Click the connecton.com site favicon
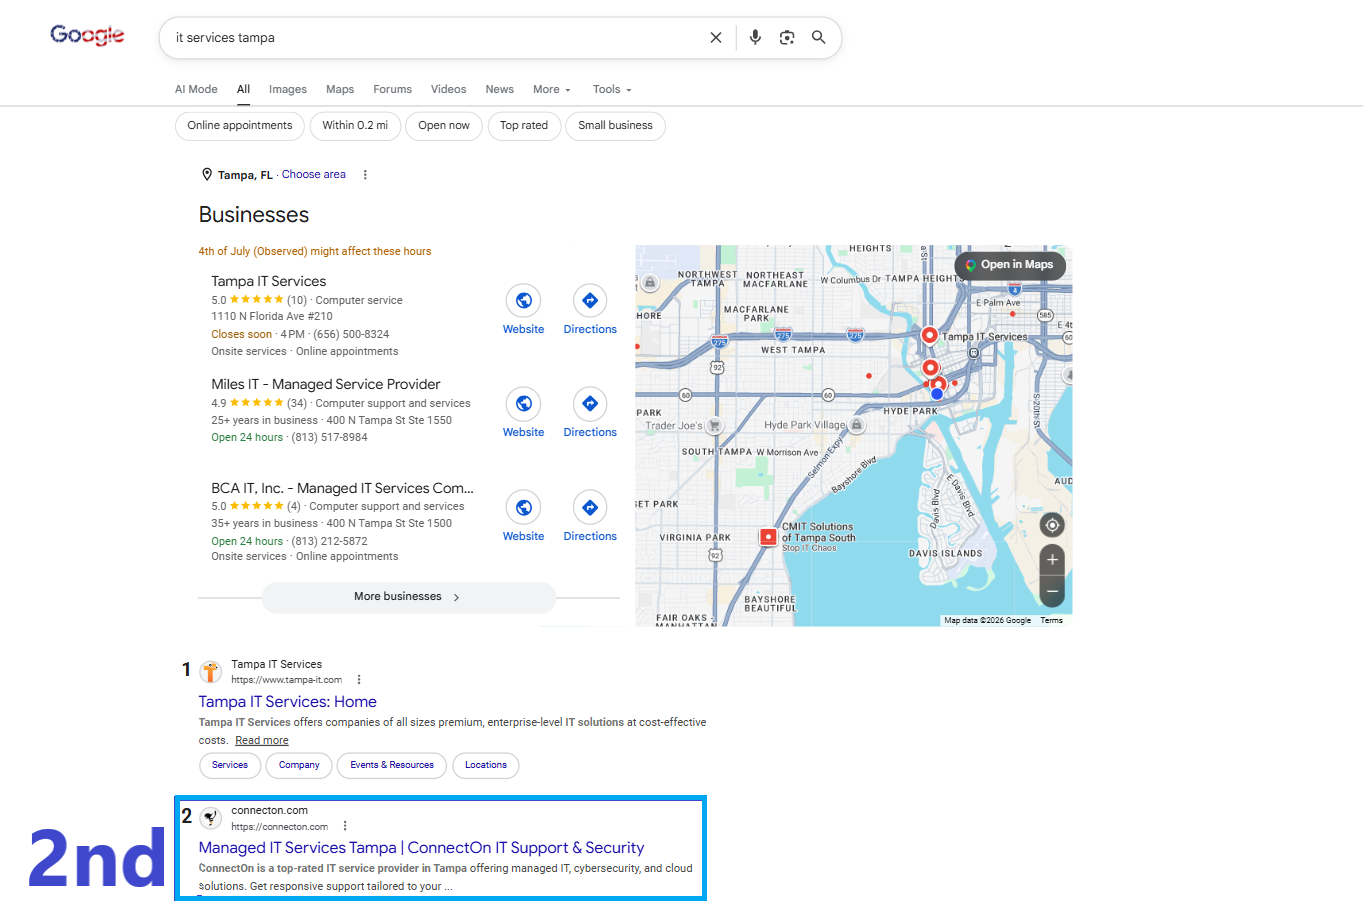 (210, 818)
